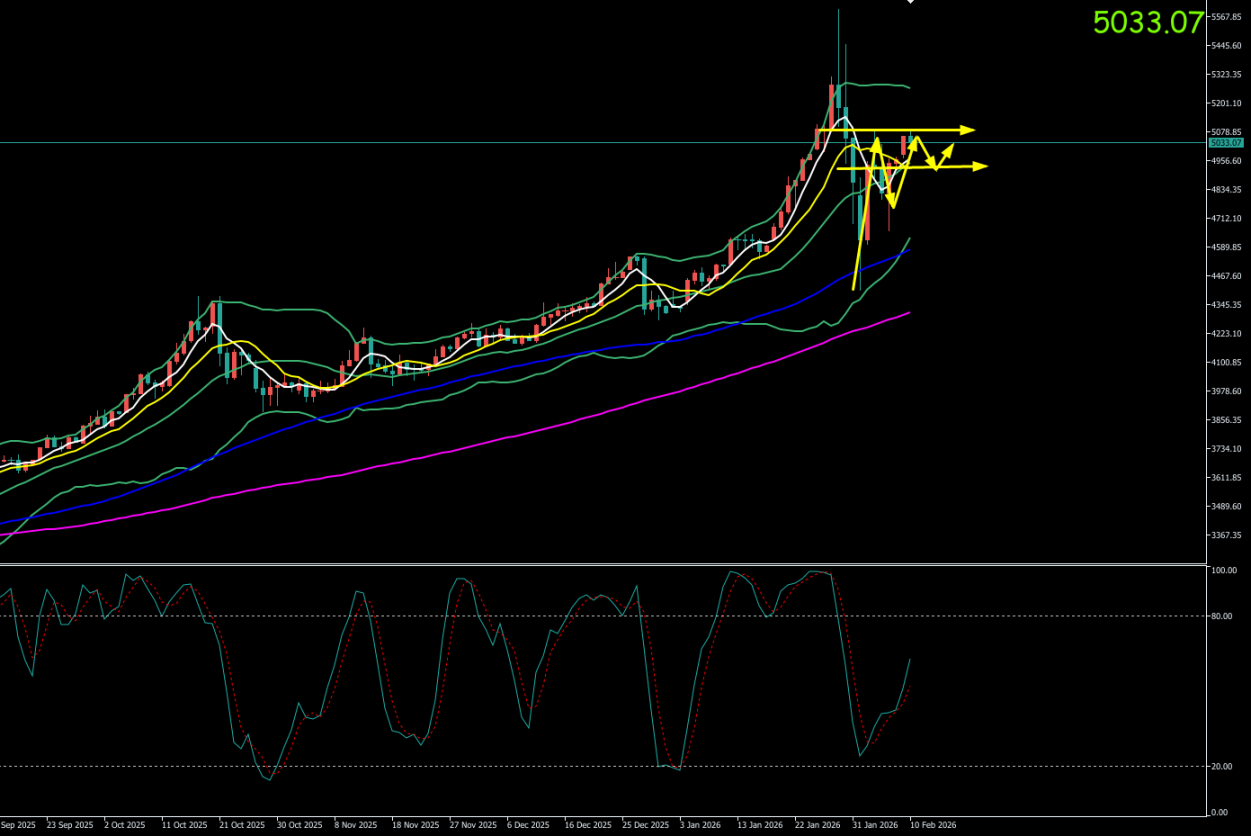1251x836 pixels.
Task: Select the lower yellow horizontal arrow's arrowhead
Action: pos(981,166)
